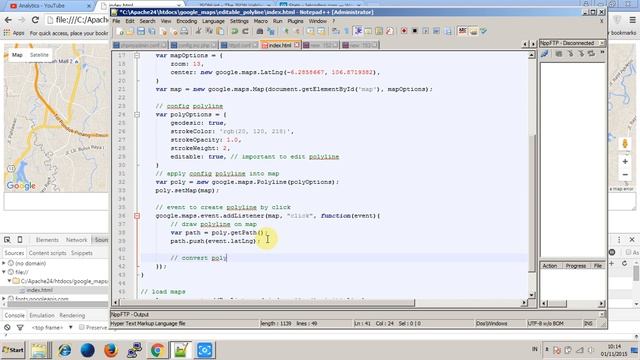Open the Emulation drawer tab
This screenshot has width=640, height=360.
click(42, 316)
